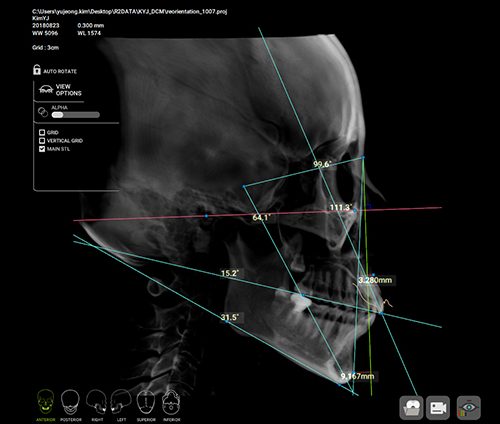This screenshot has width=500, height=424.
Task: Click the 31.5° angle measurement label
Action: click(230, 317)
